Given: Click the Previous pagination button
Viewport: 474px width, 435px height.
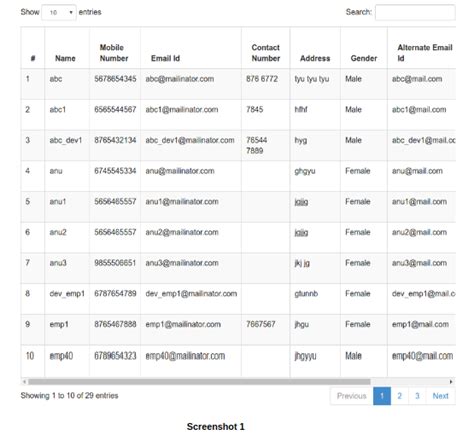Looking at the screenshot, I should [x=352, y=396].
